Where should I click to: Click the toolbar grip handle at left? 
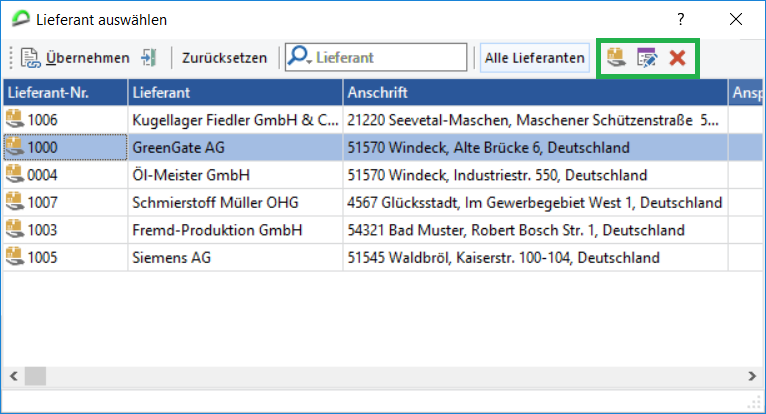coord(11,58)
